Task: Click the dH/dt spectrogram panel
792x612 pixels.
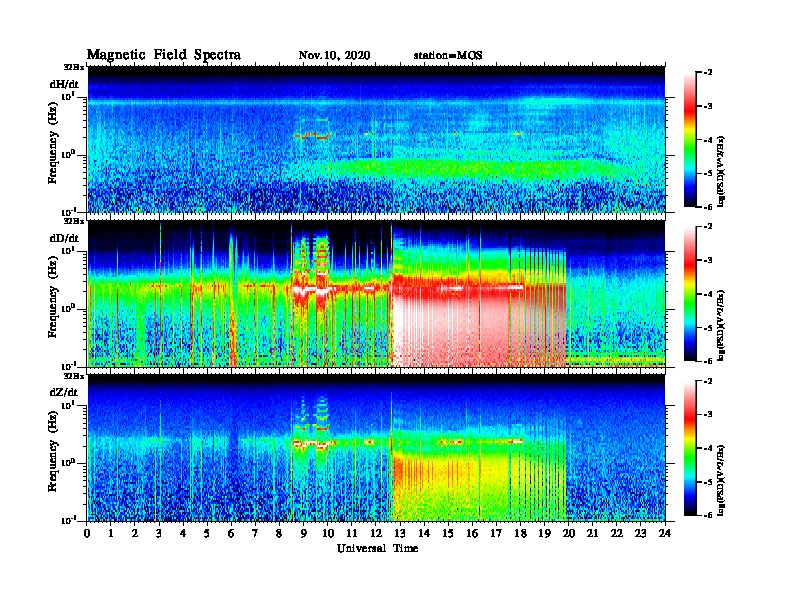Action: click(x=376, y=139)
